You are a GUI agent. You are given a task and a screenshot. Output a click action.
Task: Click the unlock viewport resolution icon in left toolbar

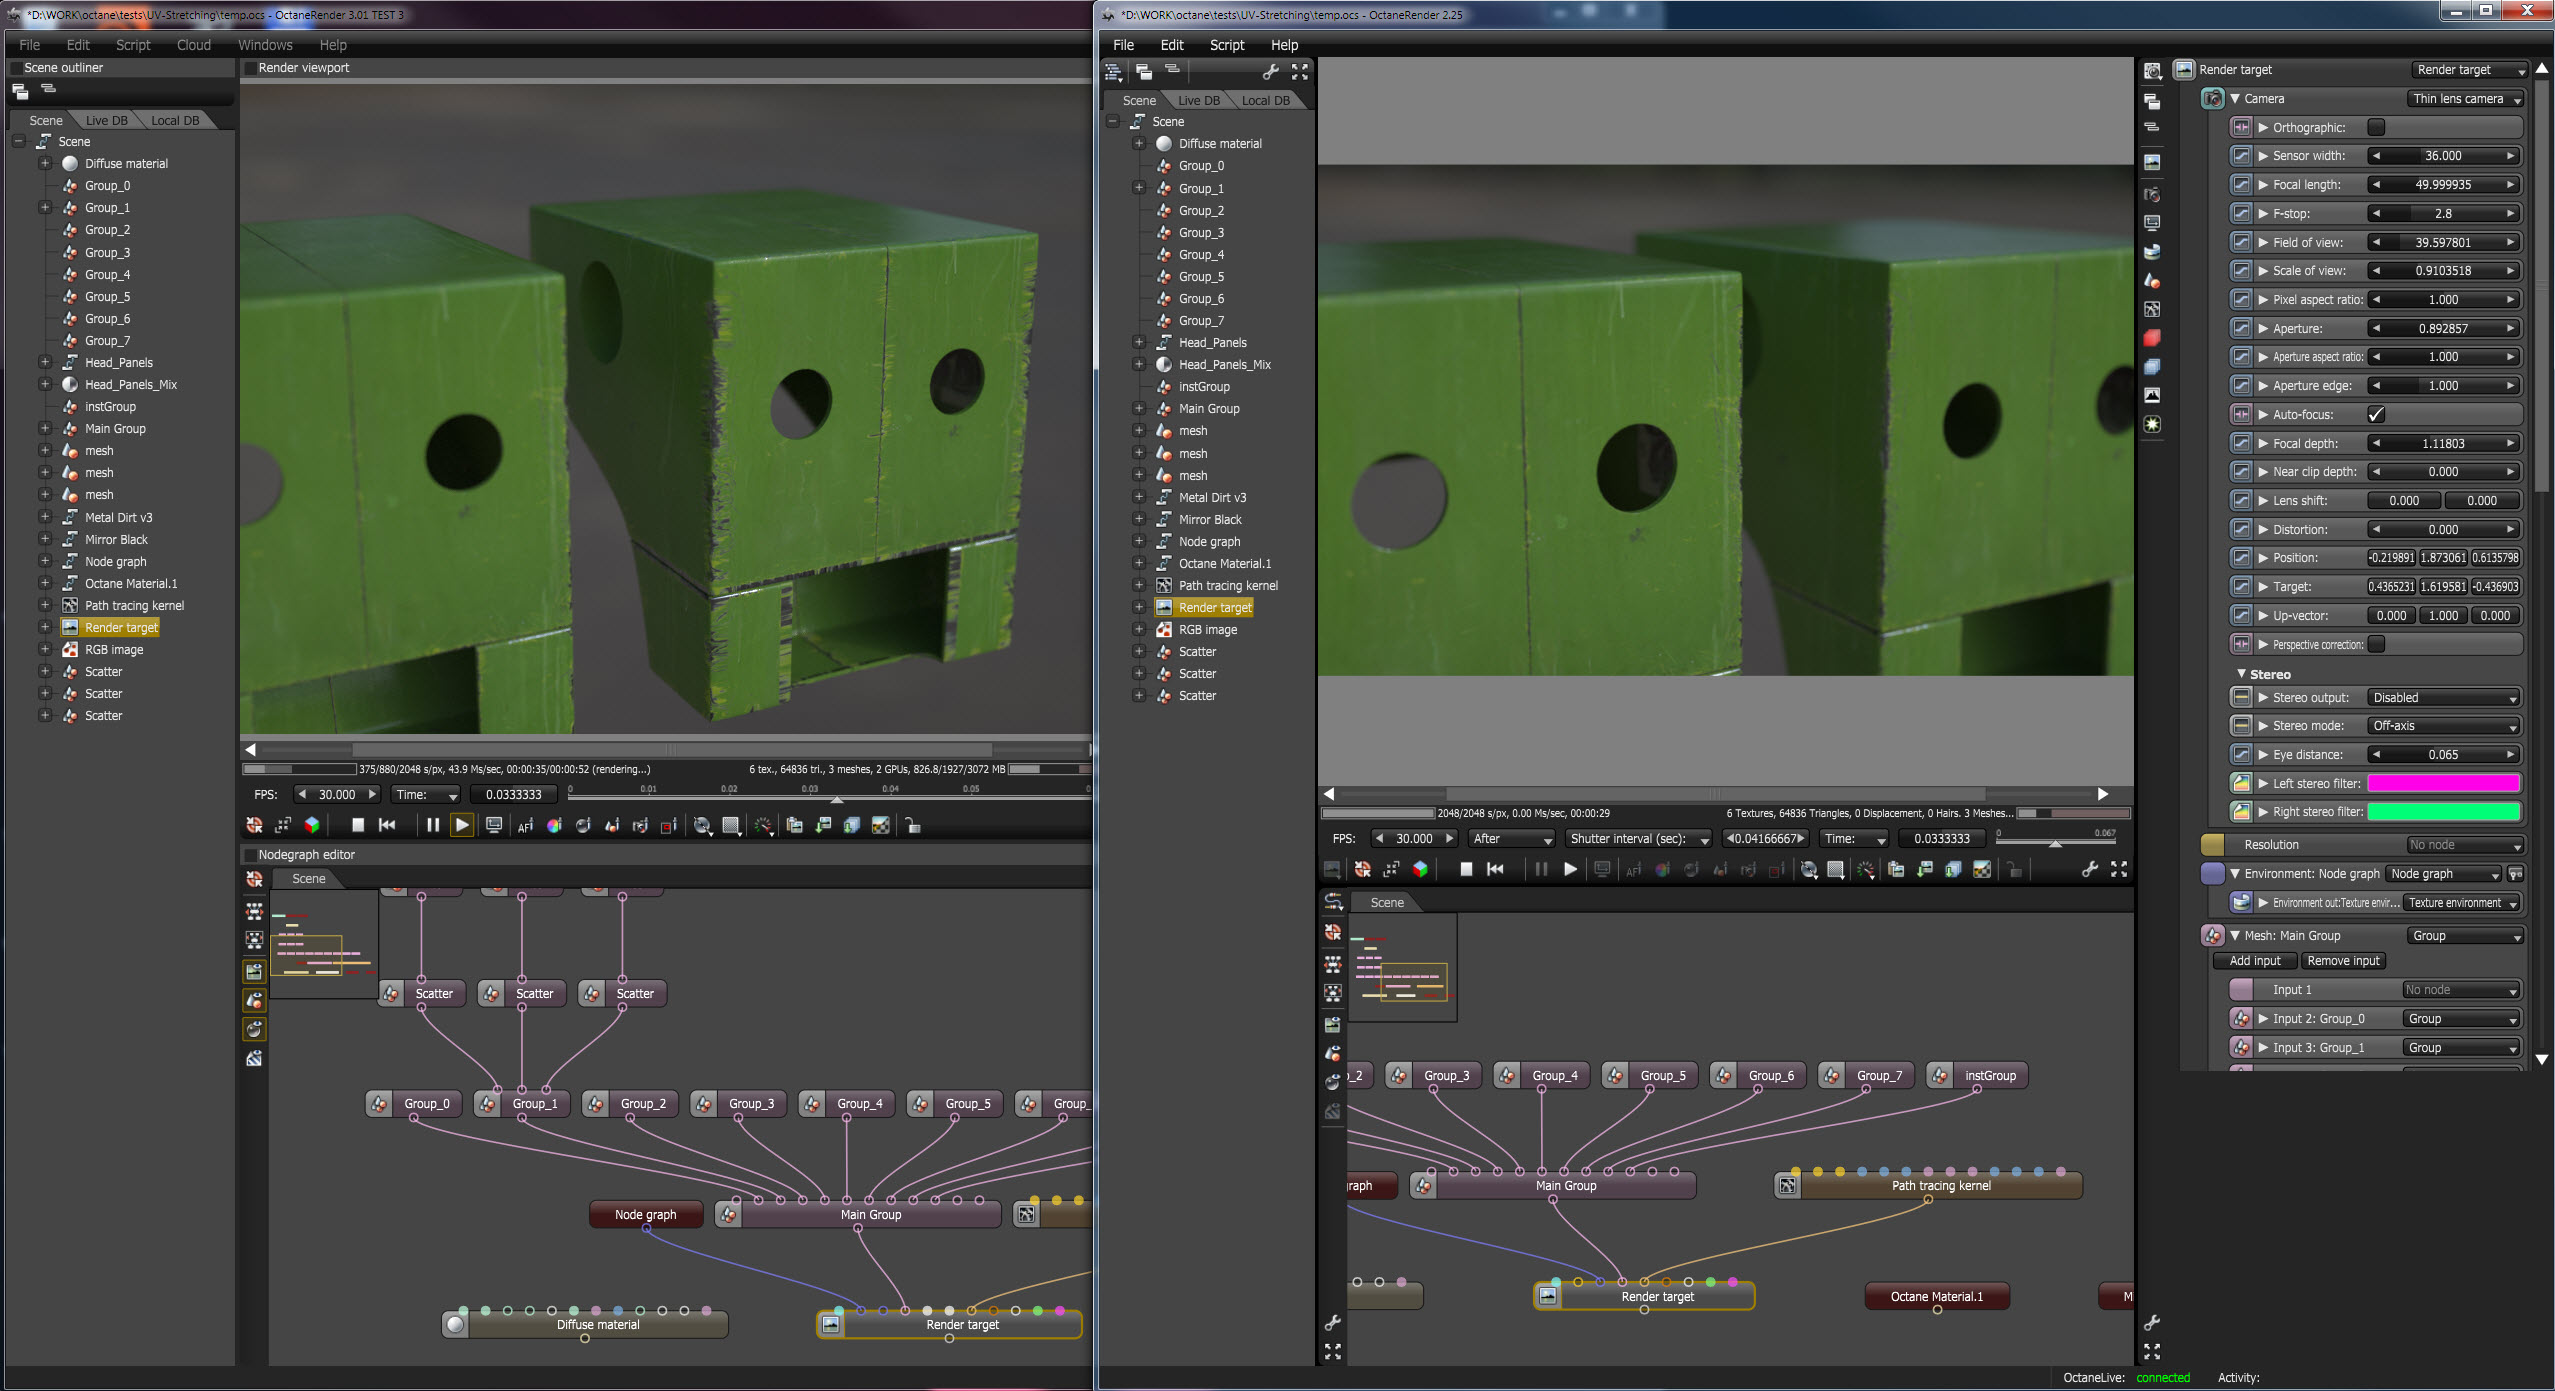[912, 826]
